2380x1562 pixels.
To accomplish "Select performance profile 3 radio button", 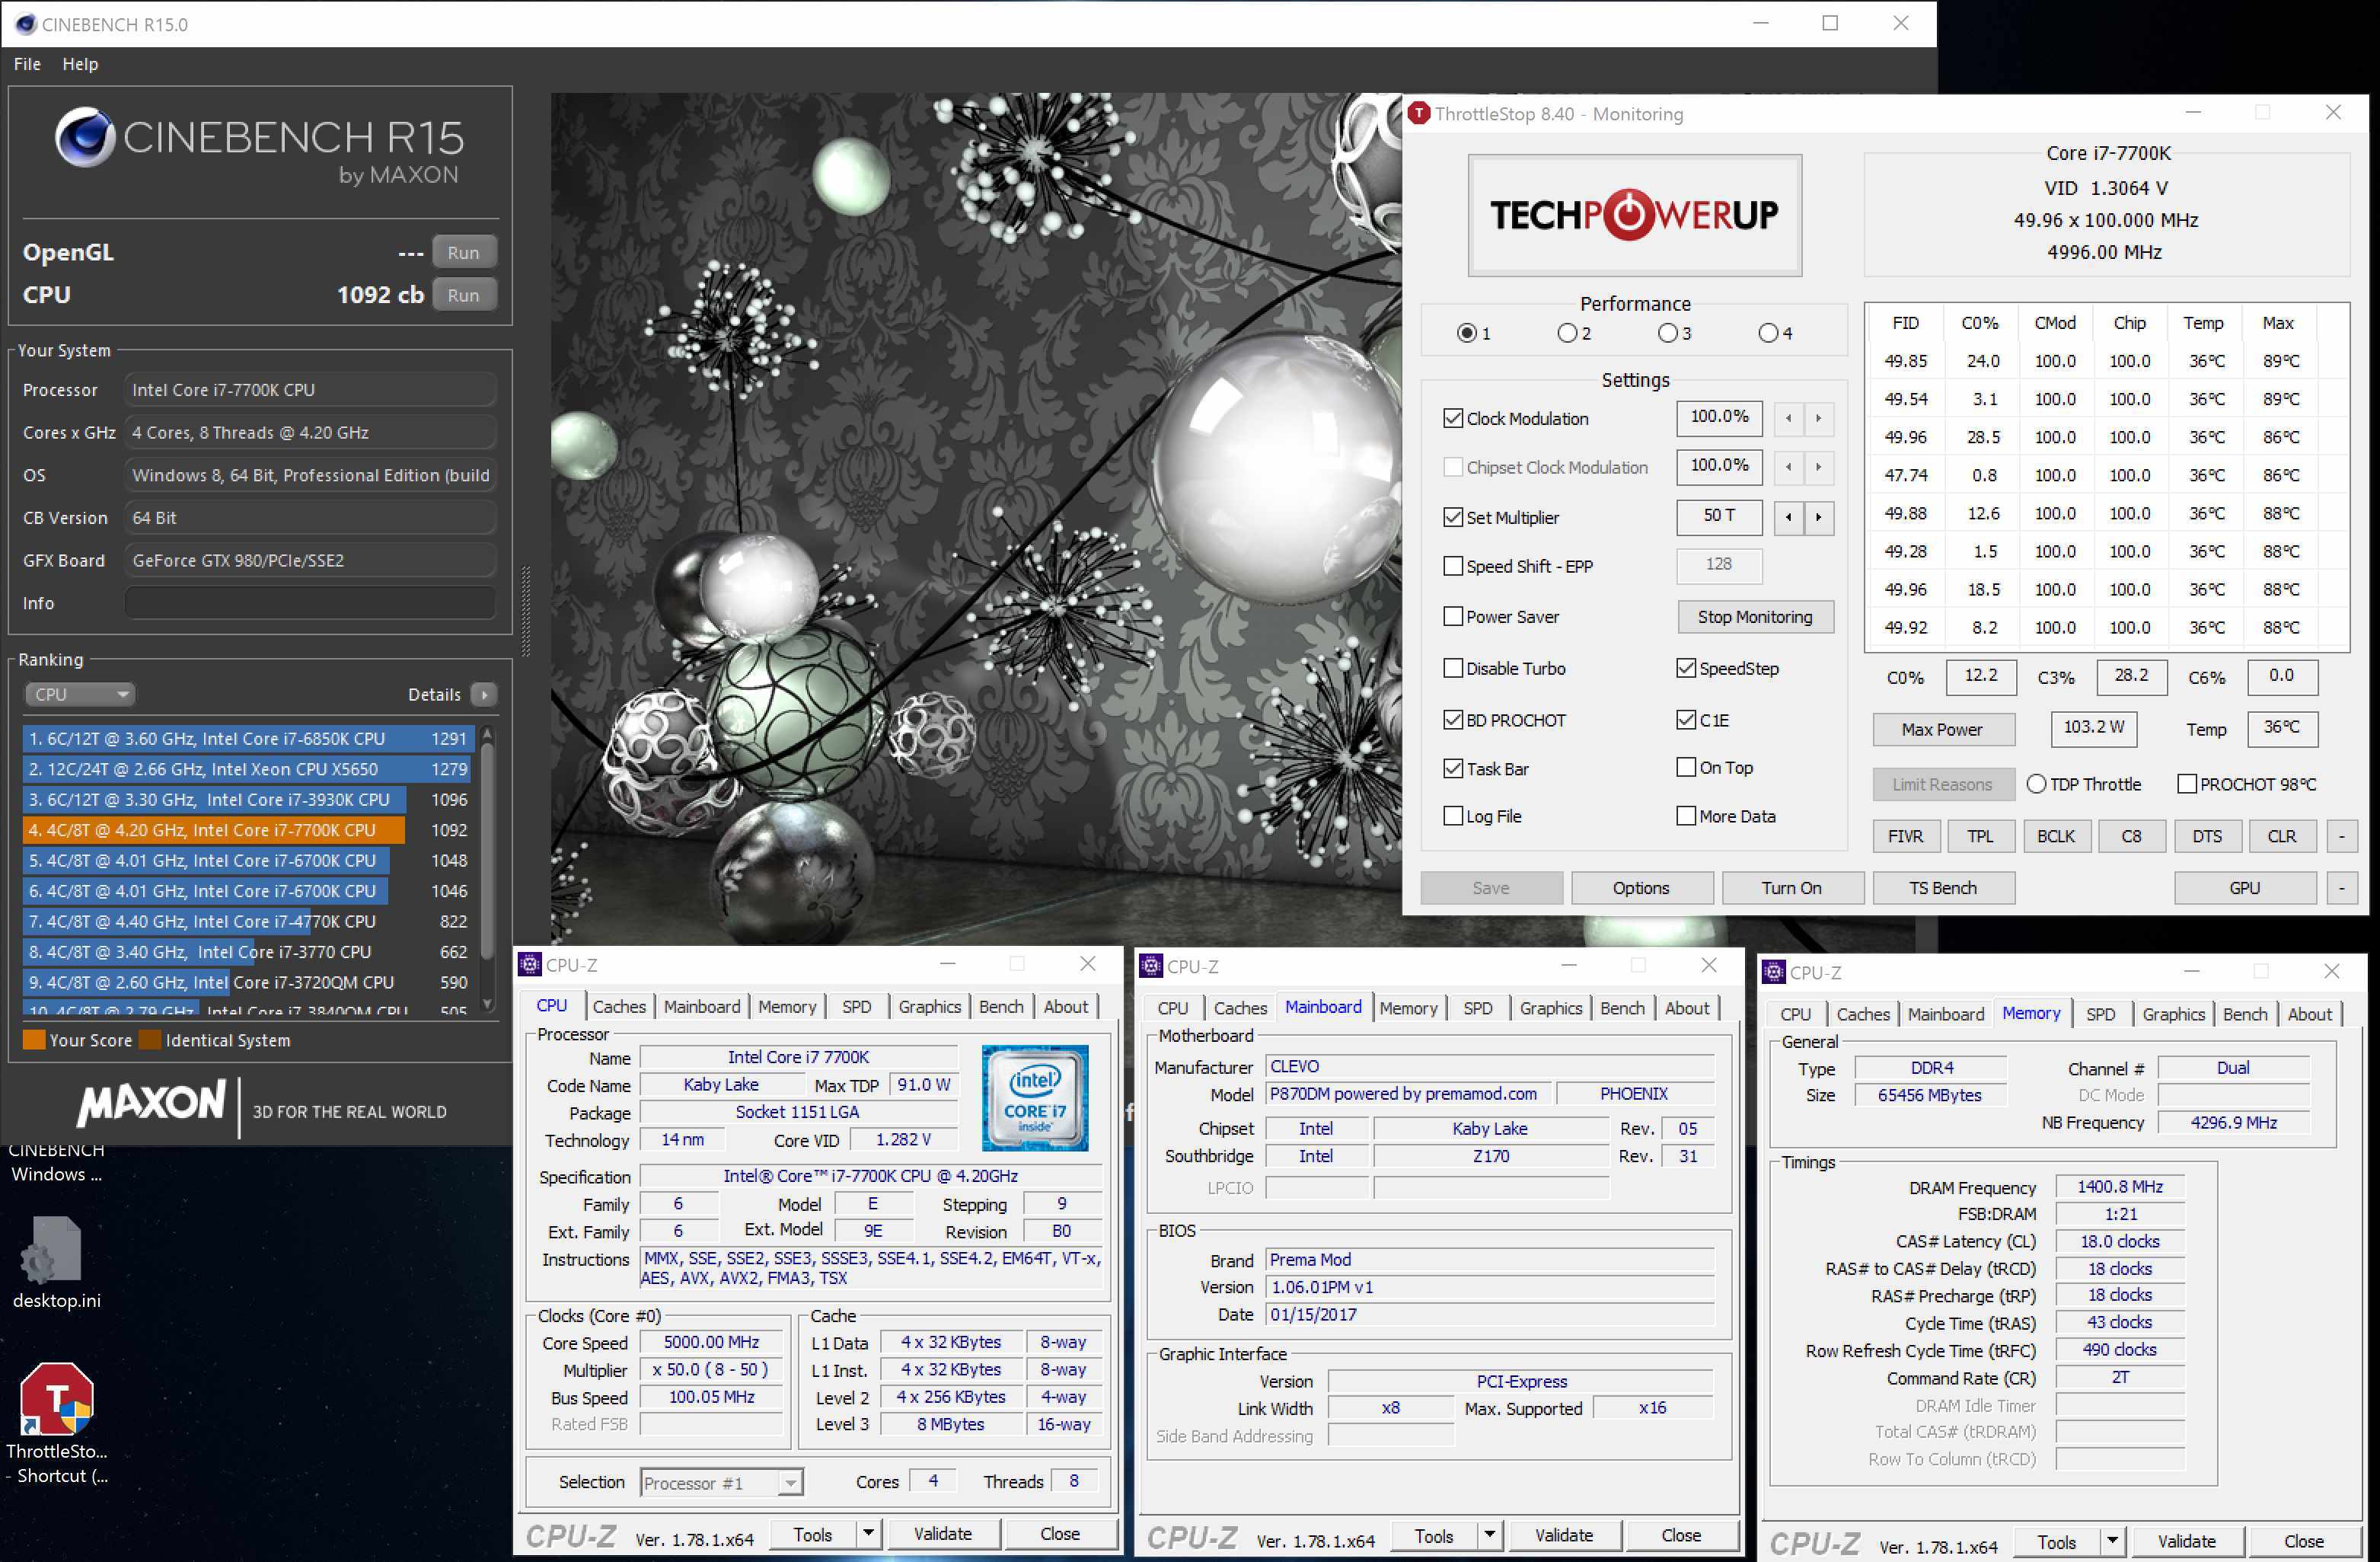I will 1667,333.
